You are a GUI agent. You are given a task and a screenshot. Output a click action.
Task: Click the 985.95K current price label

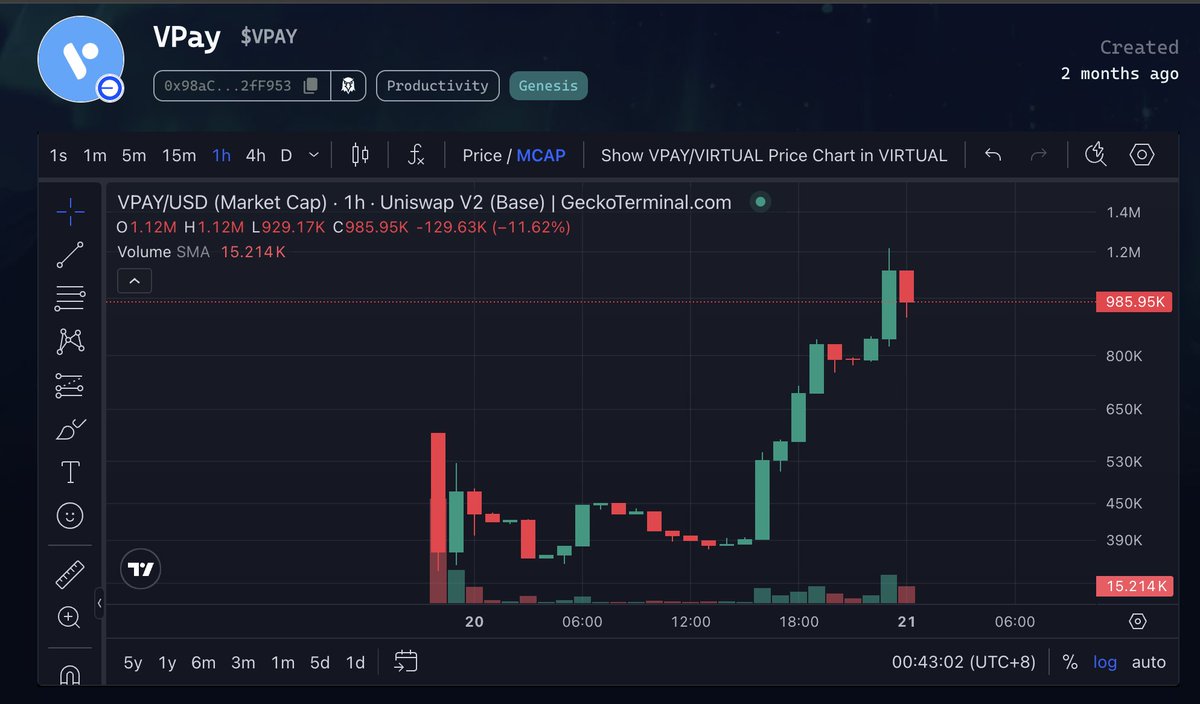tap(1134, 301)
